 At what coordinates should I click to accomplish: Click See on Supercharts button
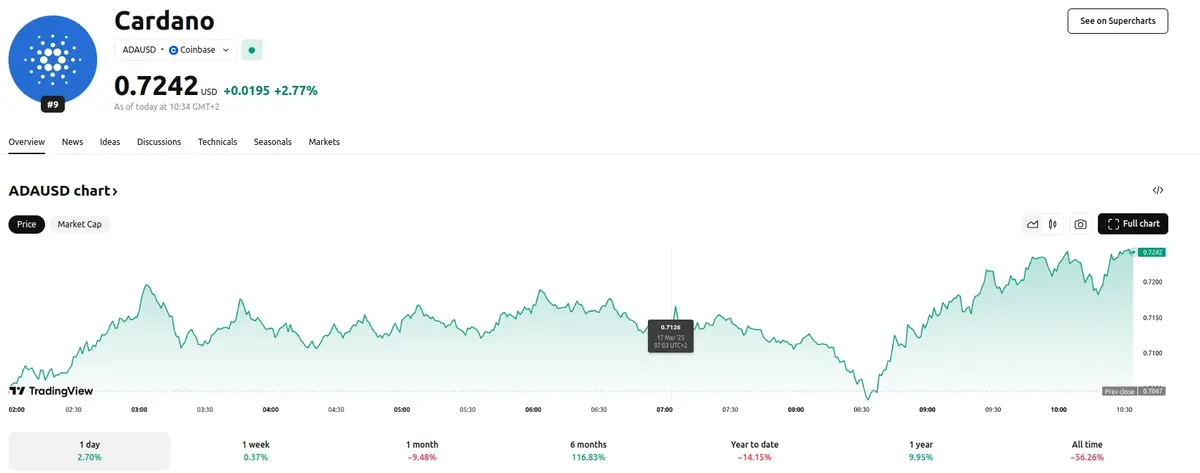click(x=1117, y=20)
